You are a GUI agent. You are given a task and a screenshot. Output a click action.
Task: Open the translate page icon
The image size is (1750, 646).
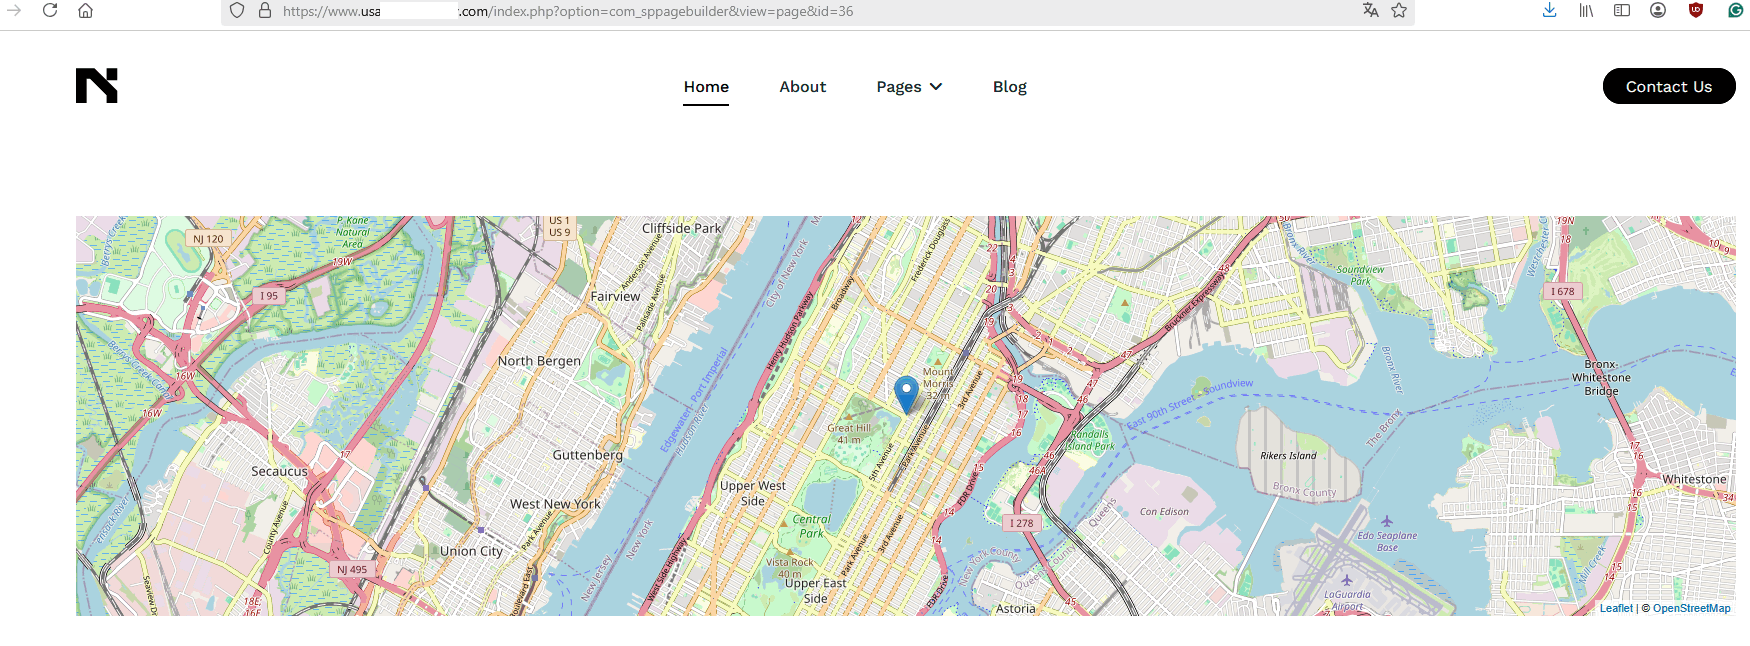coord(1370,11)
